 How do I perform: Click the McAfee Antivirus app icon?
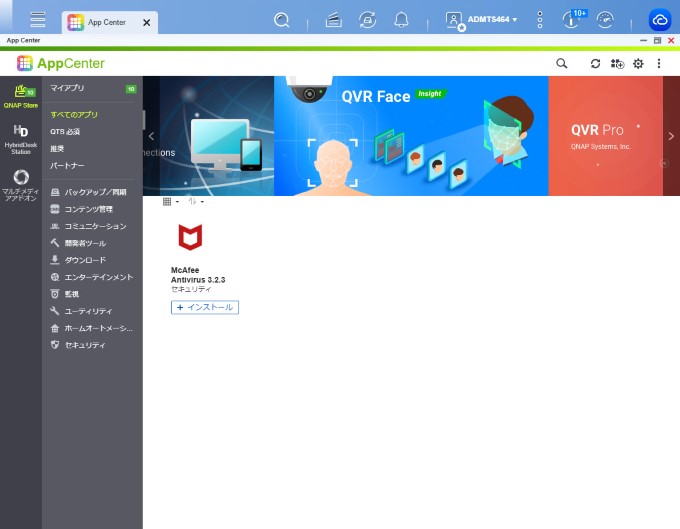click(190, 237)
